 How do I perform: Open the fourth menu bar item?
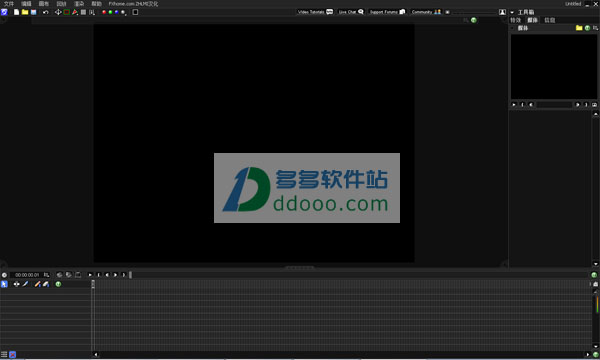tap(61, 4)
